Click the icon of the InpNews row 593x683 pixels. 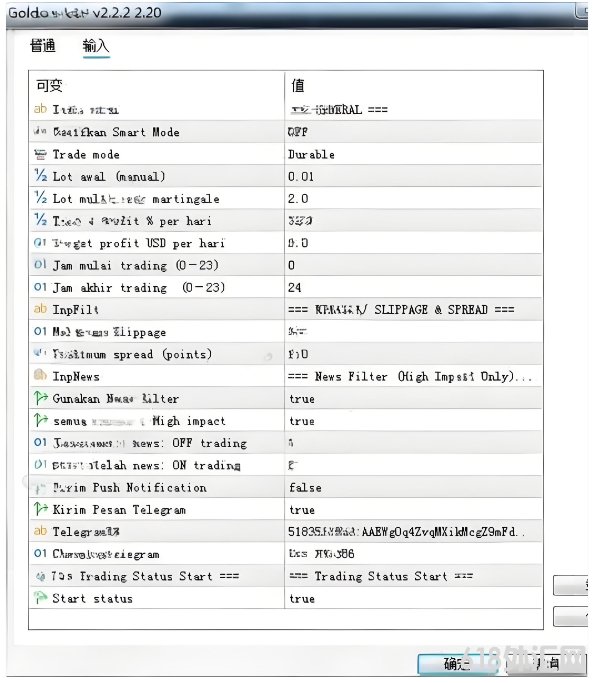point(40,375)
